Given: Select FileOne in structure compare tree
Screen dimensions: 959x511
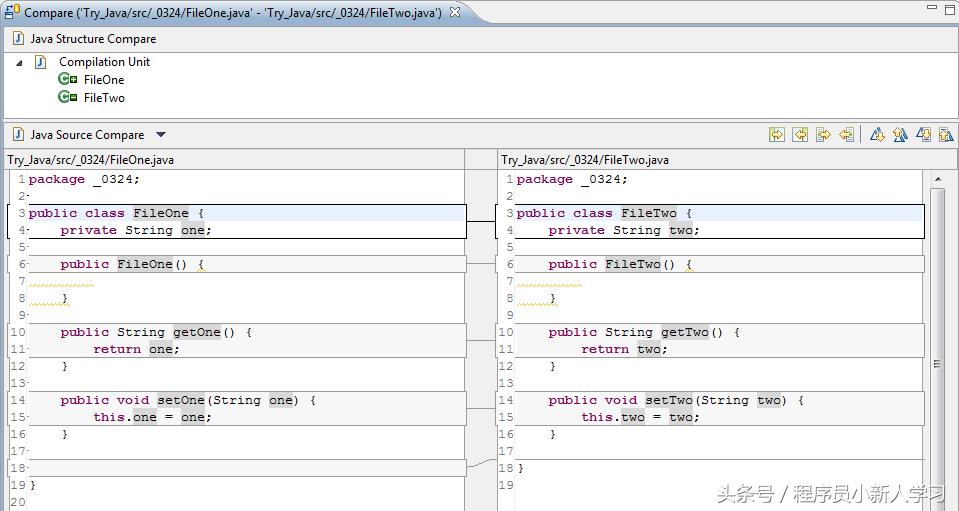Looking at the screenshot, I should 104,79.
